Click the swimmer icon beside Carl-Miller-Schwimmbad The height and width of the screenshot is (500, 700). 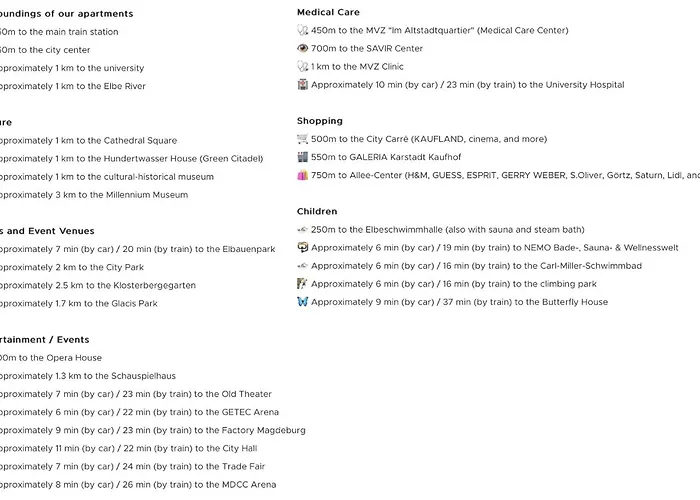pos(303,266)
